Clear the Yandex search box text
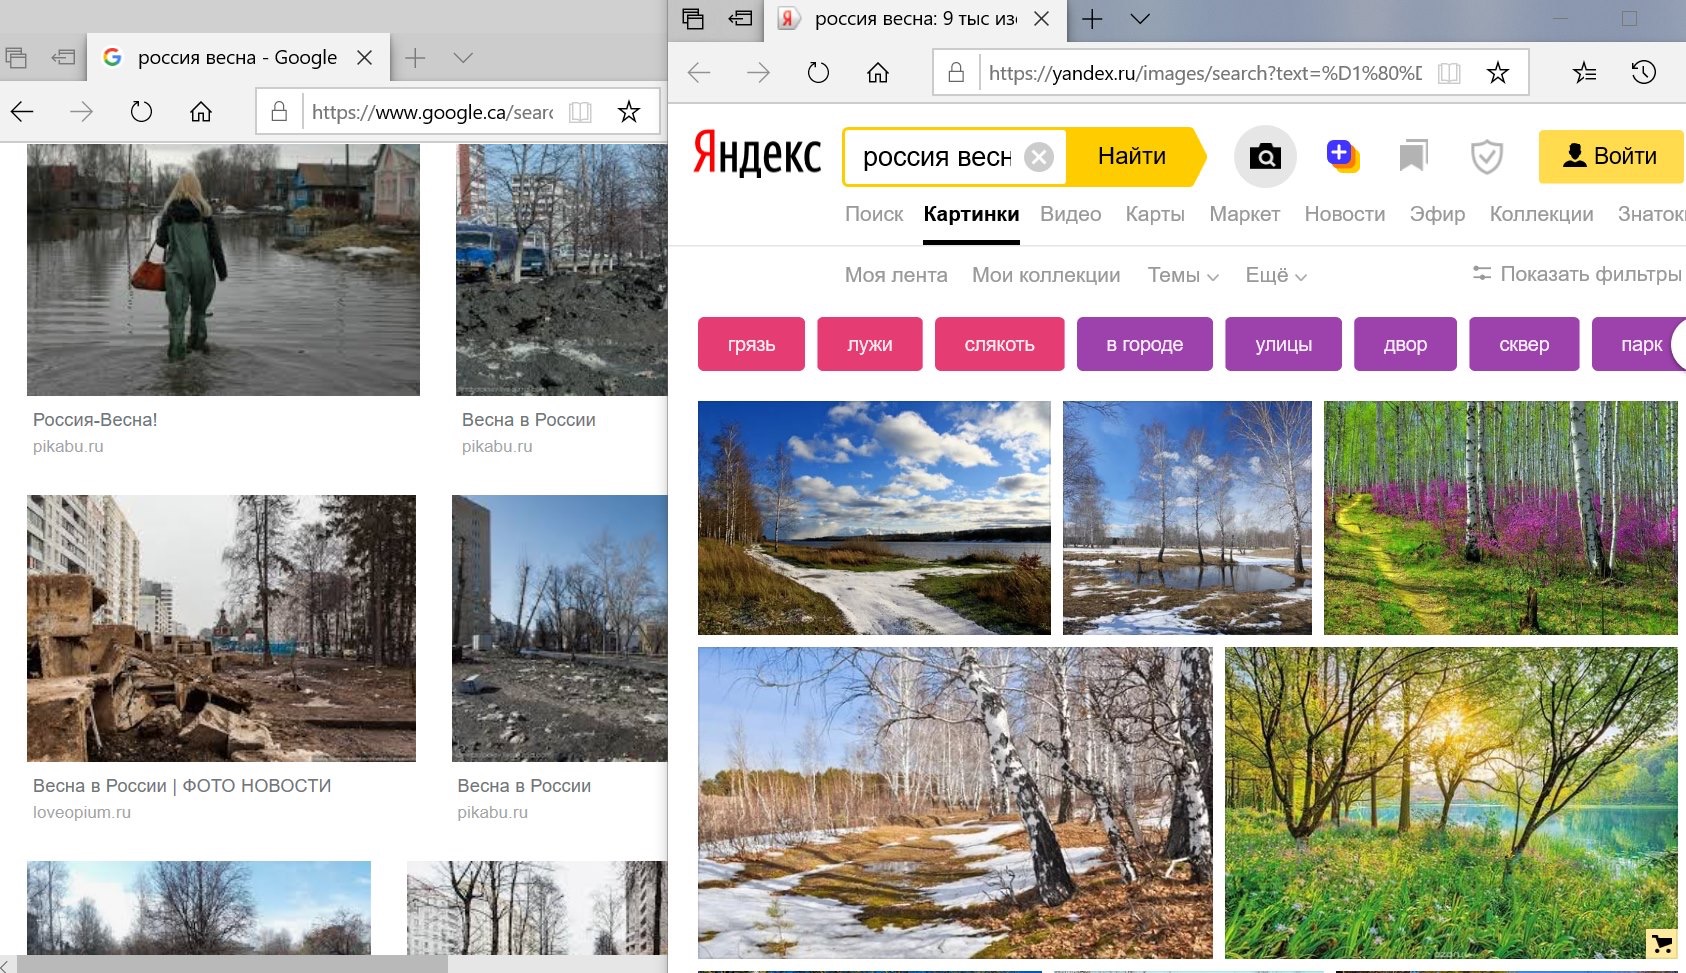1686x973 pixels. click(1040, 157)
